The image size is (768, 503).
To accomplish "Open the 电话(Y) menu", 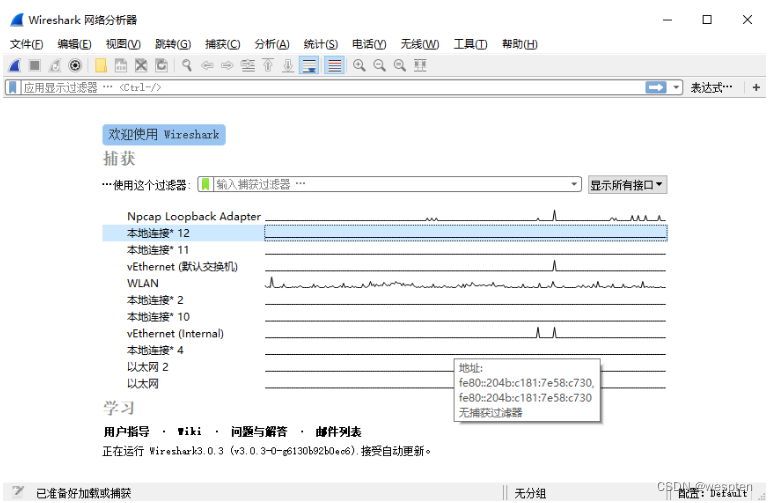I will (x=369, y=45).
